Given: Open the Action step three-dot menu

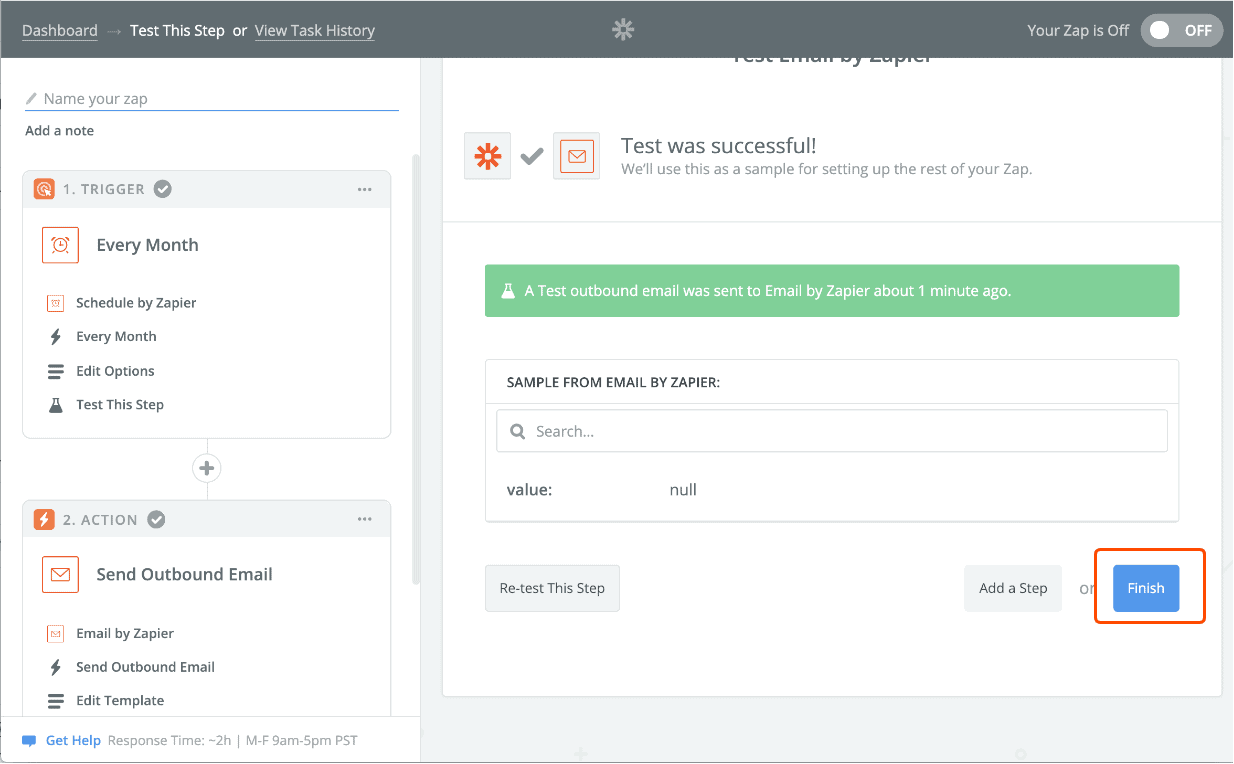Looking at the screenshot, I should [365, 520].
